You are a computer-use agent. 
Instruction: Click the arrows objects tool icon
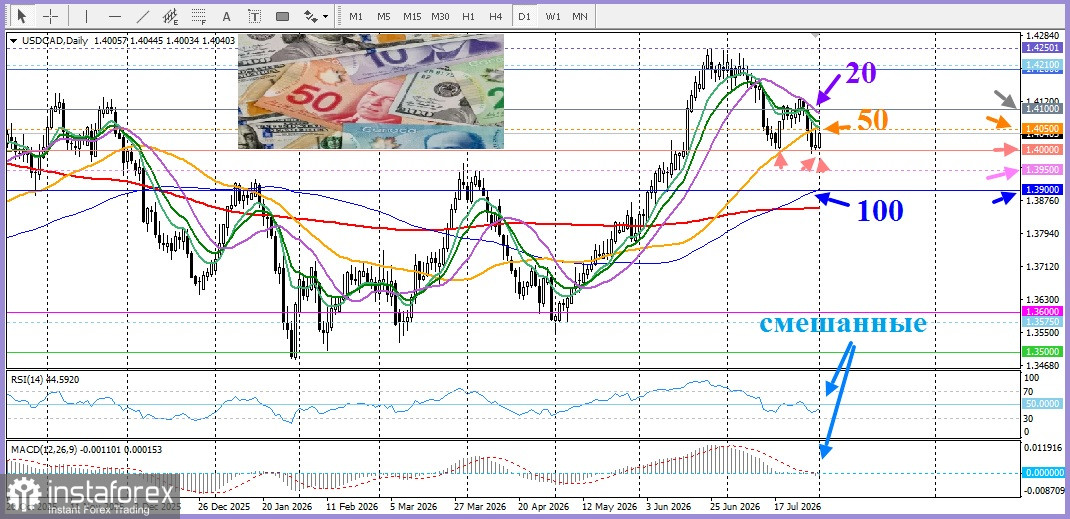[310, 16]
